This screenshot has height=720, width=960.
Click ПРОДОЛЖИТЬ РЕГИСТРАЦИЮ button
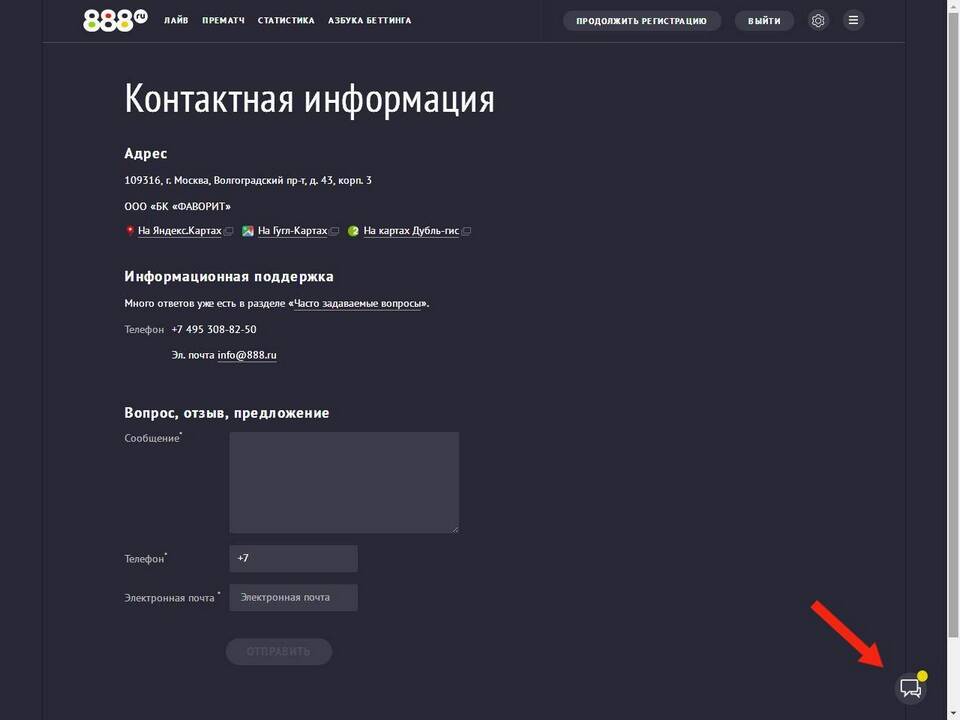[x=642, y=21]
